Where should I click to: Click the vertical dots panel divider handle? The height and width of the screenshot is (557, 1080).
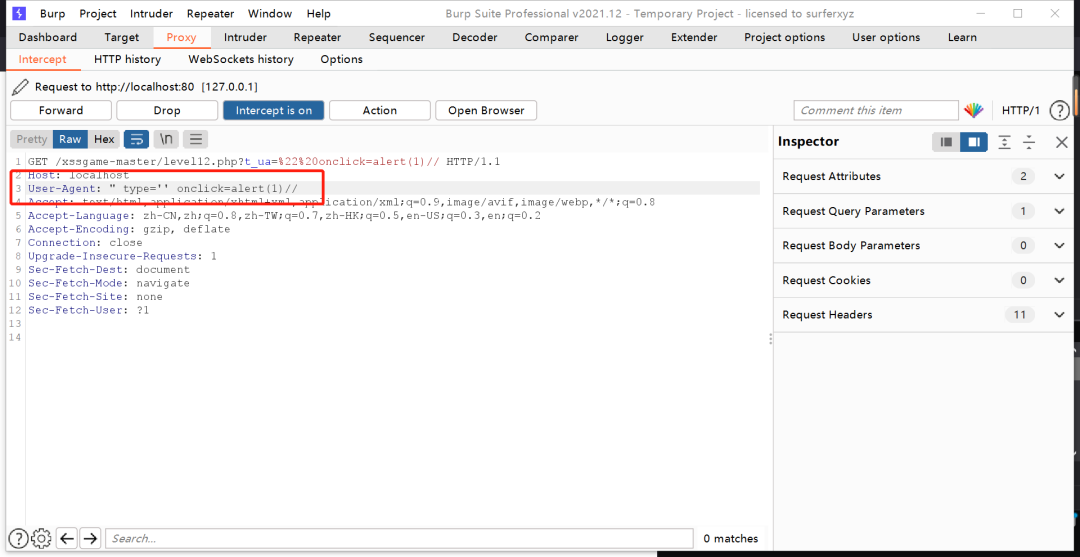[770, 339]
